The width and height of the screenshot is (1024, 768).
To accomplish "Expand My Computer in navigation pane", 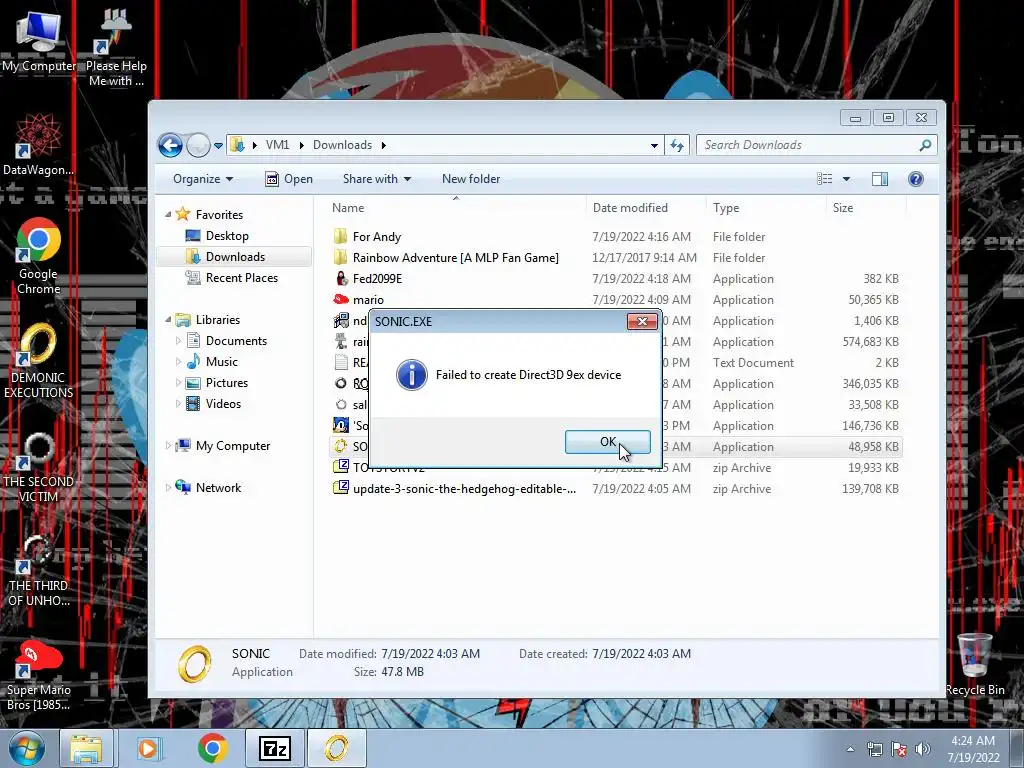I will (x=168, y=445).
